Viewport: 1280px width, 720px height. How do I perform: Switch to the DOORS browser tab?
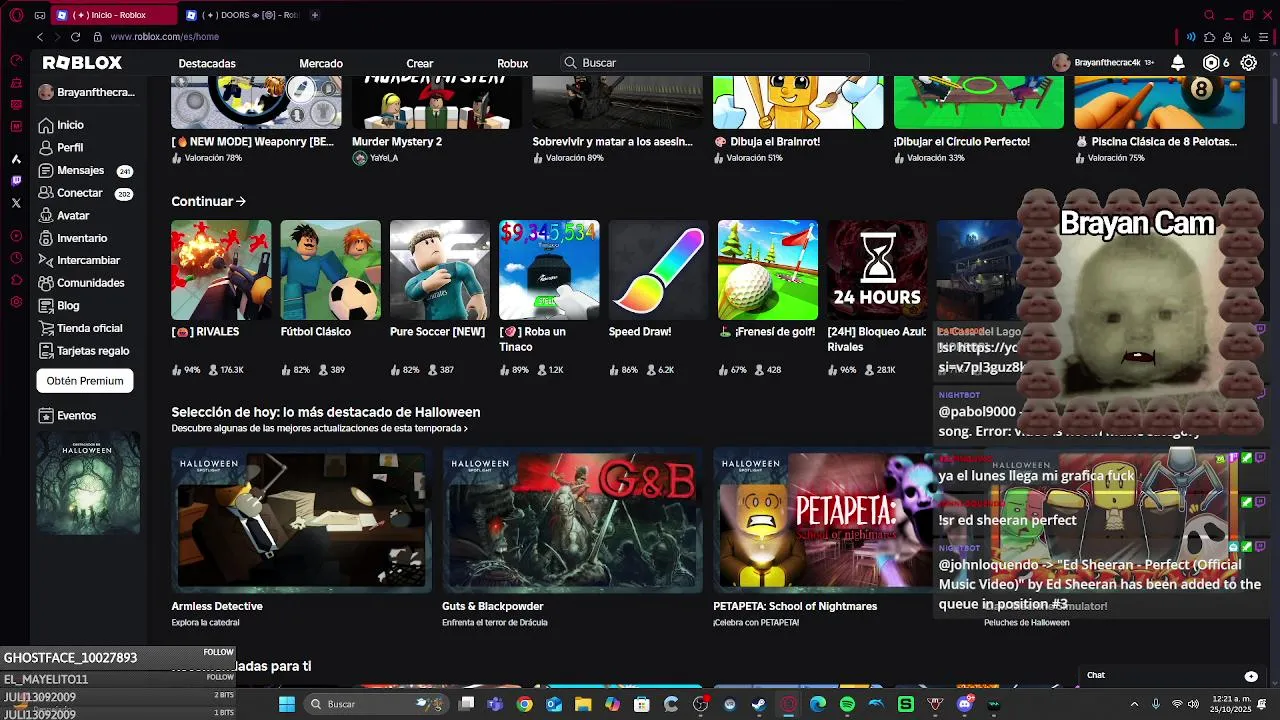tap(243, 15)
